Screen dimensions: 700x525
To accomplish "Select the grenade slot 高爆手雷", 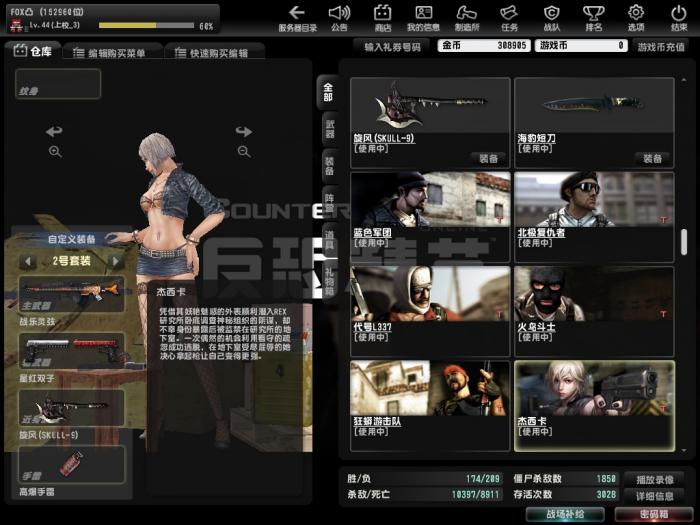I will (x=71, y=464).
